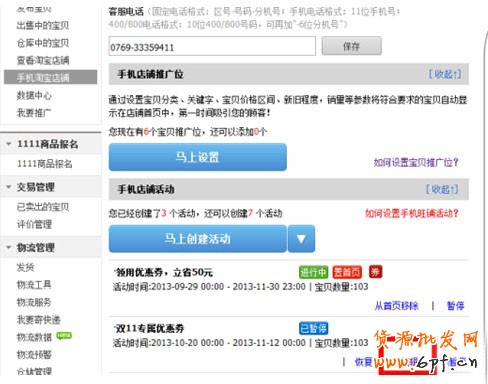Click the red 置首页 badge
488x384 pixels.
click(347, 272)
